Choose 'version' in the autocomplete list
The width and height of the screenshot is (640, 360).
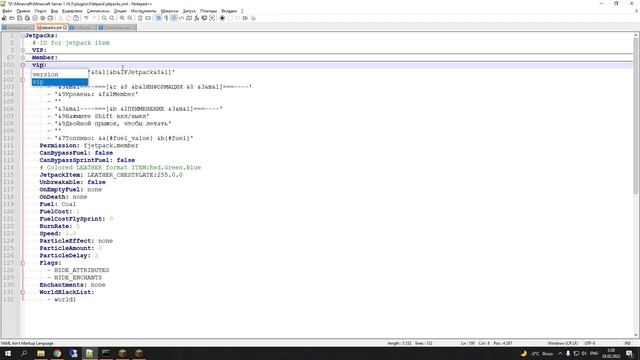click(x=60, y=74)
